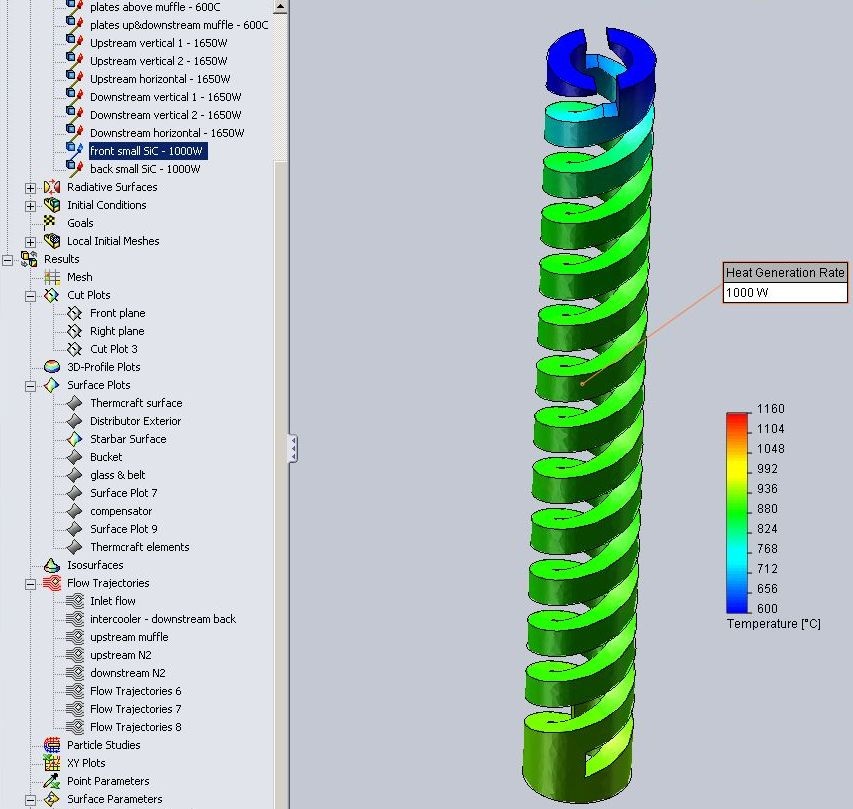The height and width of the screenshot is (809, 853).
Task: Expand the Radiative Surfaces node
Action: coord(30,188)
